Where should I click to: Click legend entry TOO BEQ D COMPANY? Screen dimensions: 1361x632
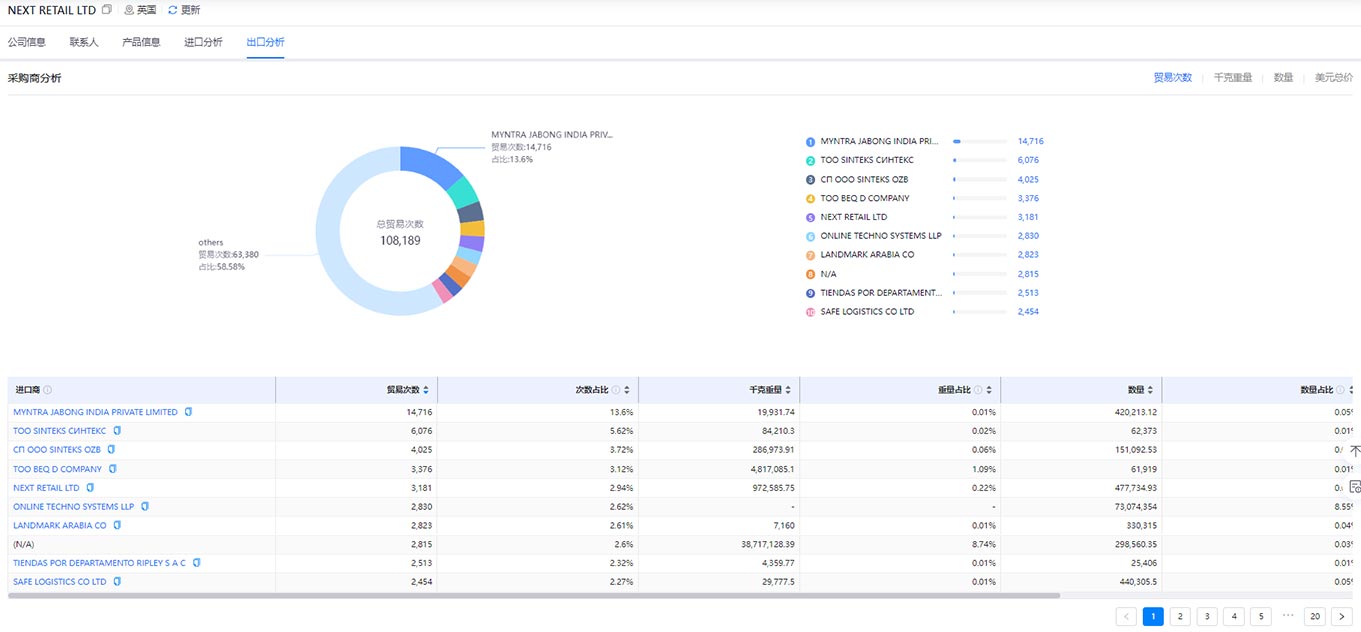(x=865, y=198)
